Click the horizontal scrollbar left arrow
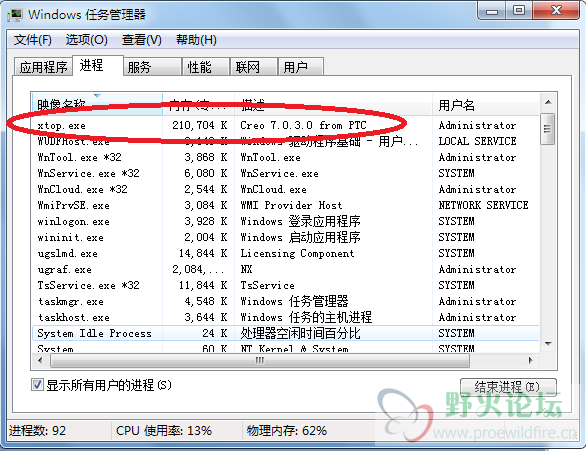The image size is (586, 451). tap(40, 361)
